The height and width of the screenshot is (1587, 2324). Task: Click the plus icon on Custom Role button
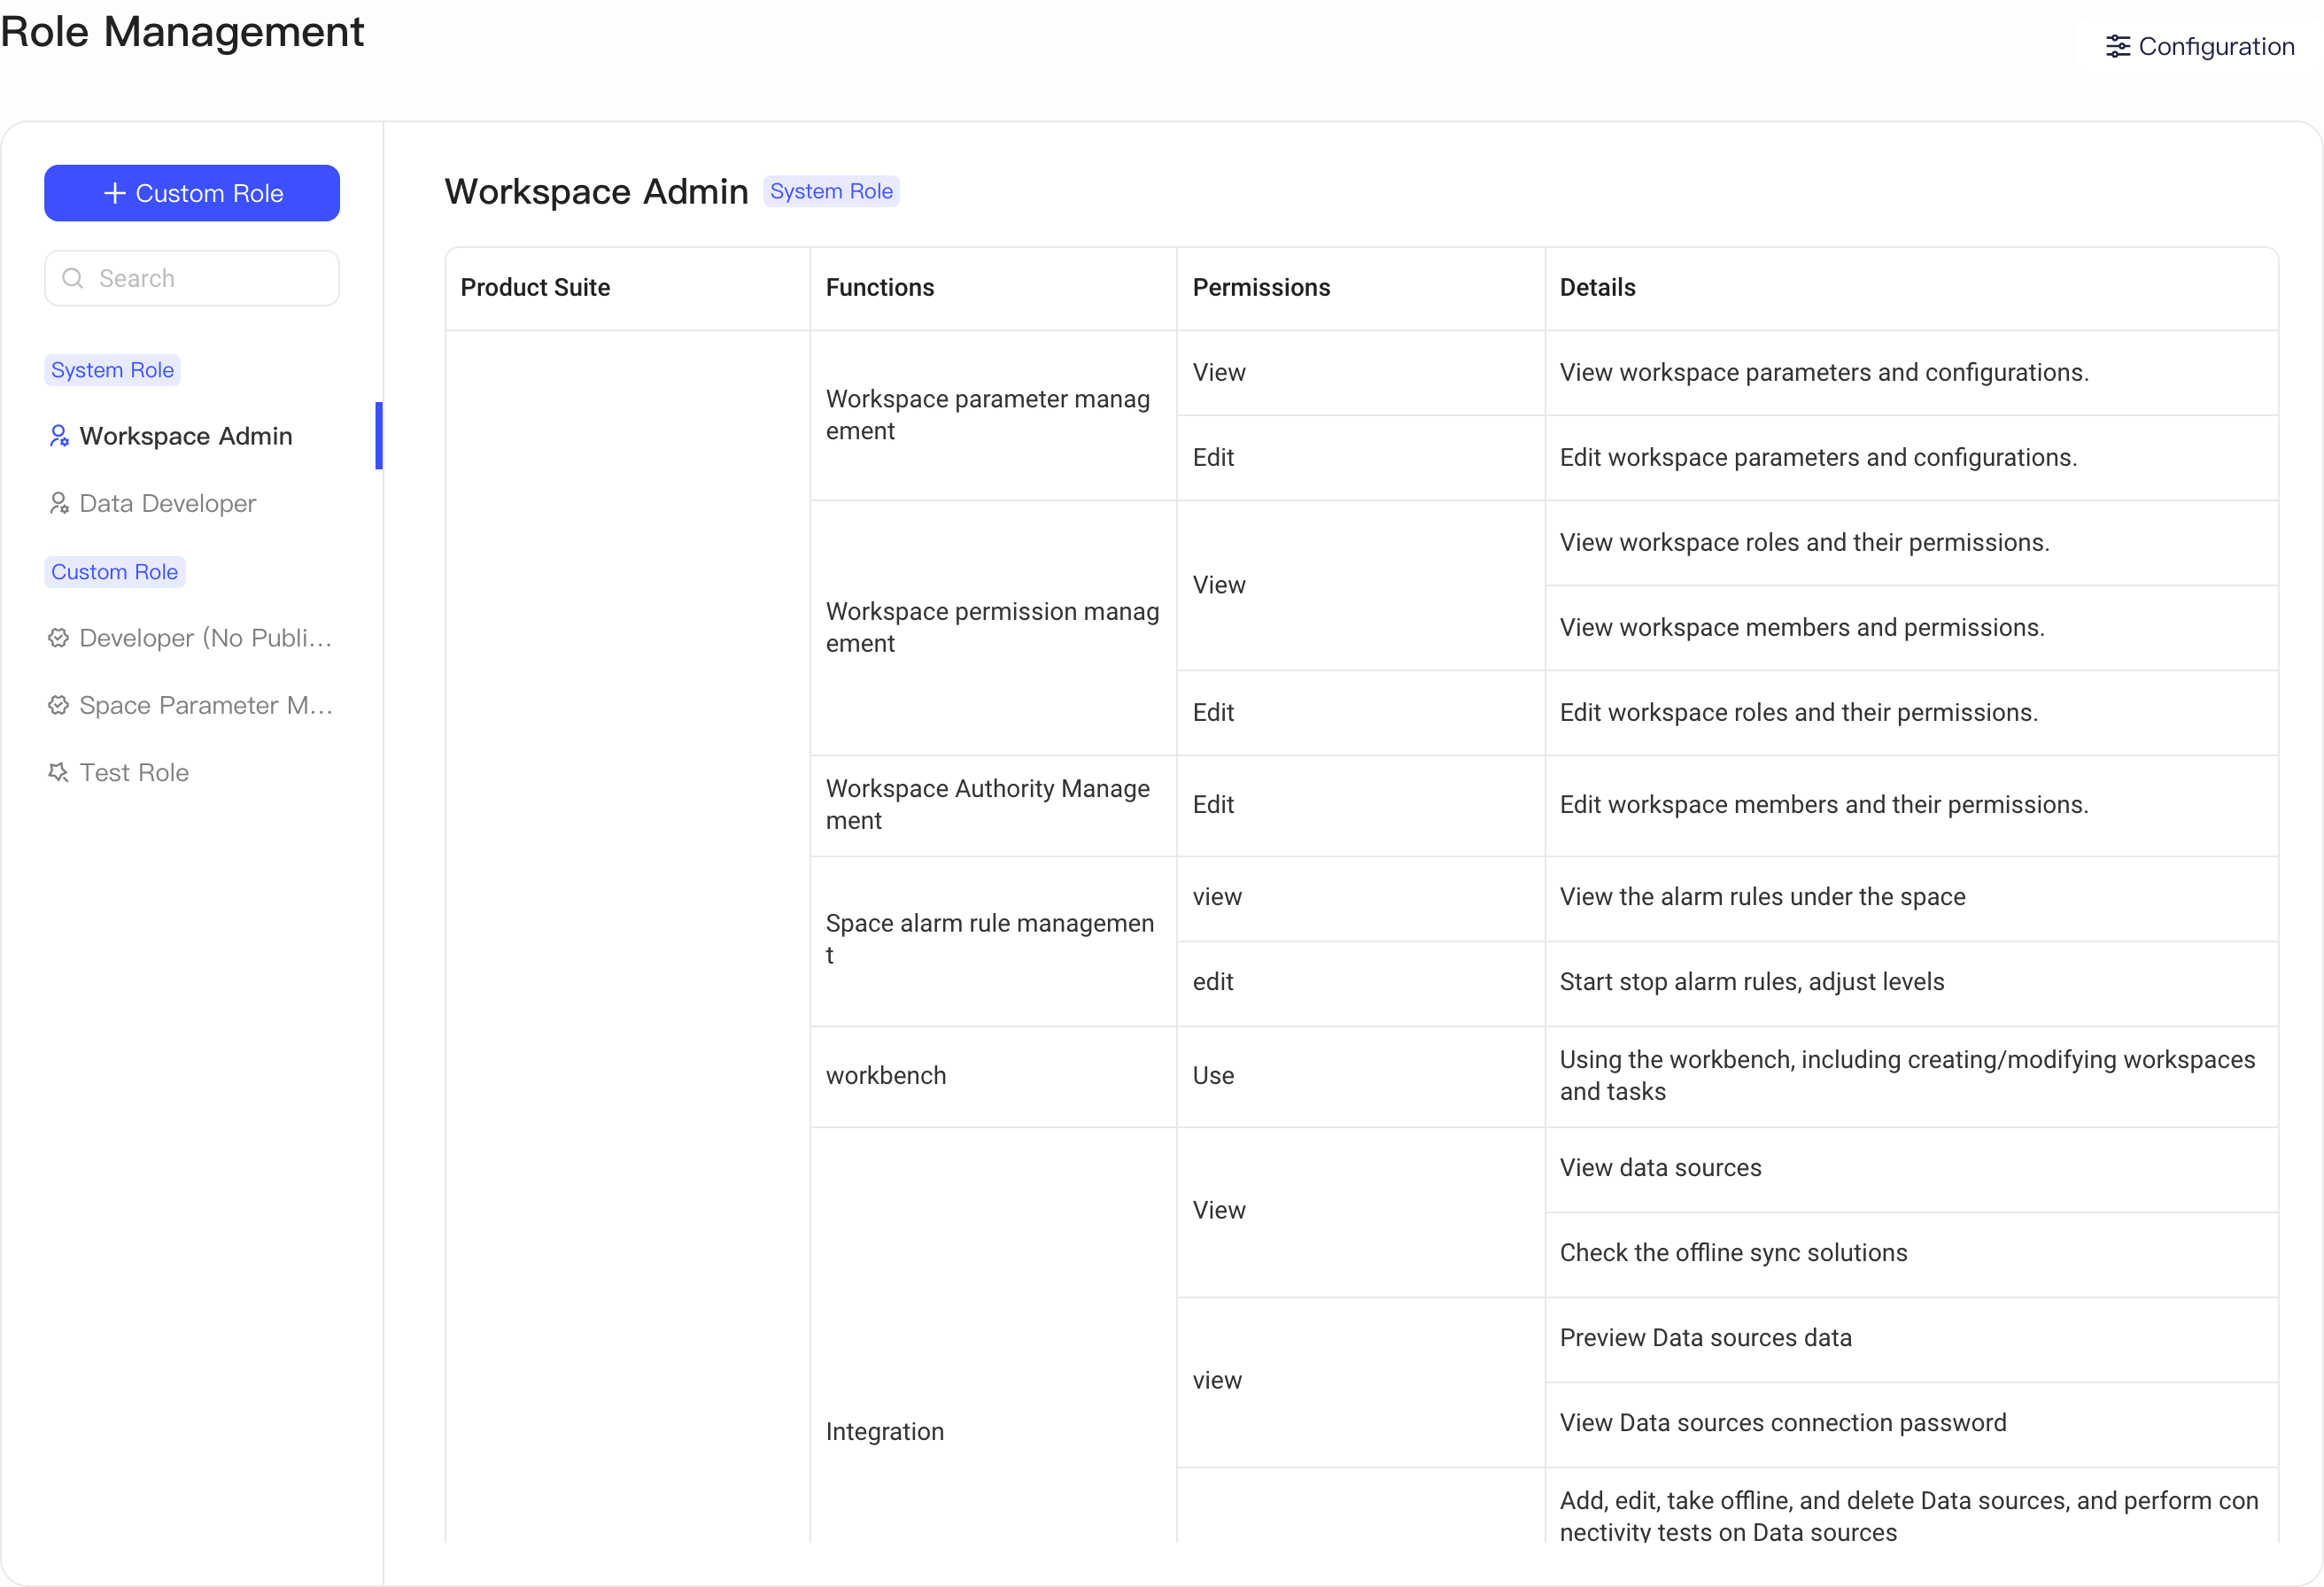(115, 193)
